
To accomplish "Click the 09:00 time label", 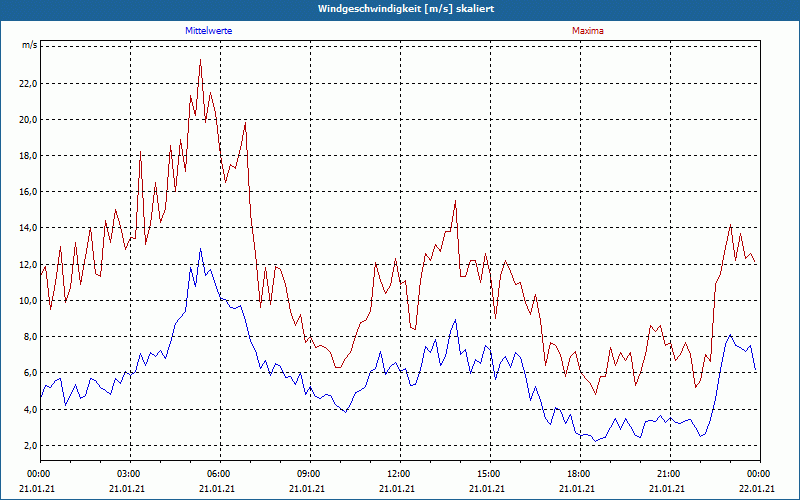I will coord(310,474).
